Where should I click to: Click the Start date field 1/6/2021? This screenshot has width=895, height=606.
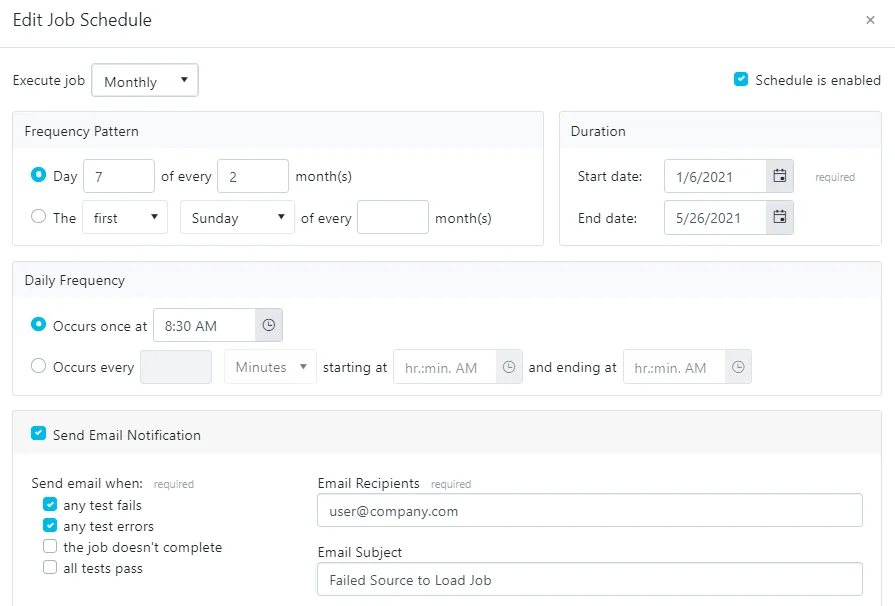tap(715, 176)
